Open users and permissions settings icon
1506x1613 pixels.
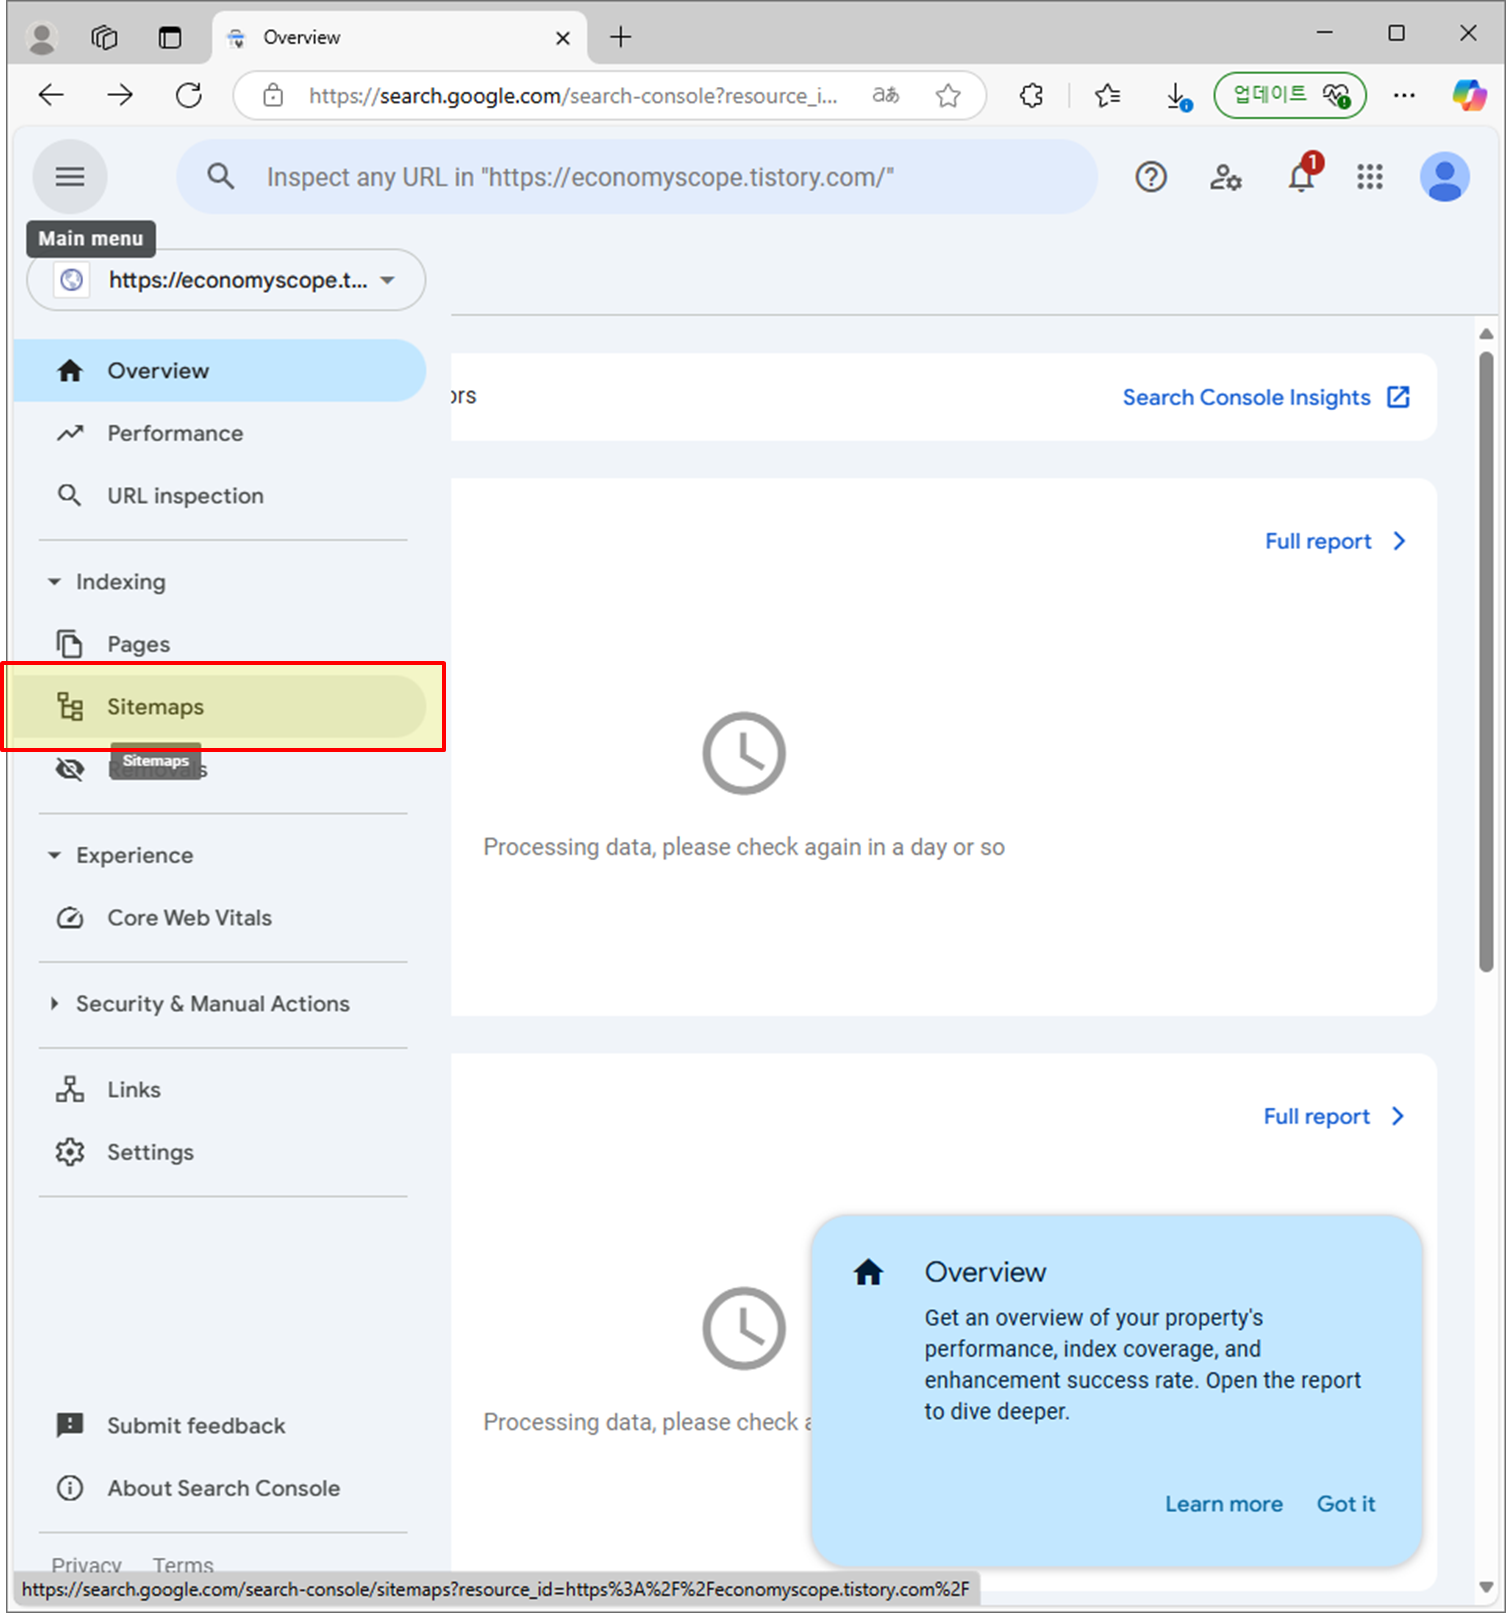[1226, 177]
